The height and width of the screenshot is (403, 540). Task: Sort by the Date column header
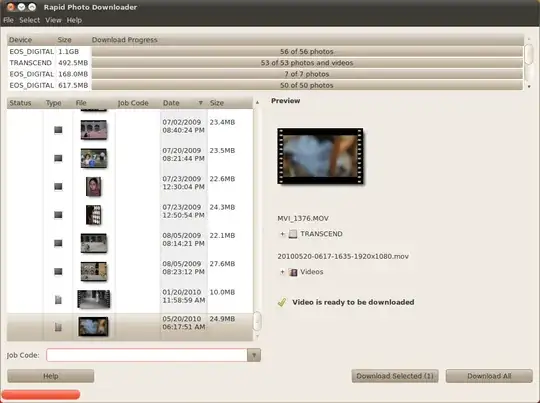[x=183, y=103]
